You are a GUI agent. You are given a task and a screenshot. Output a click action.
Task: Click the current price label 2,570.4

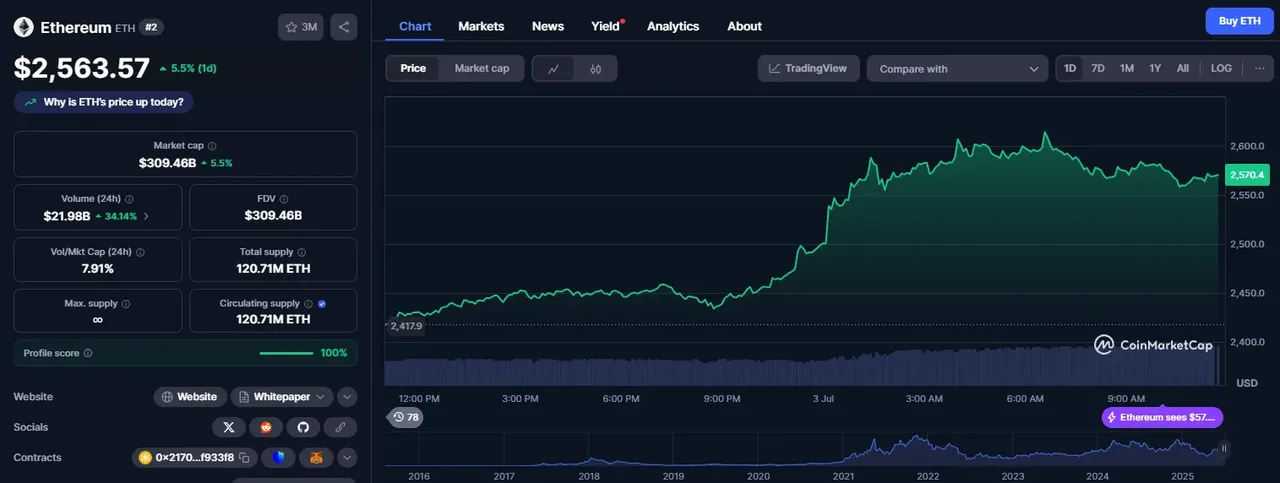point(1246,175)
